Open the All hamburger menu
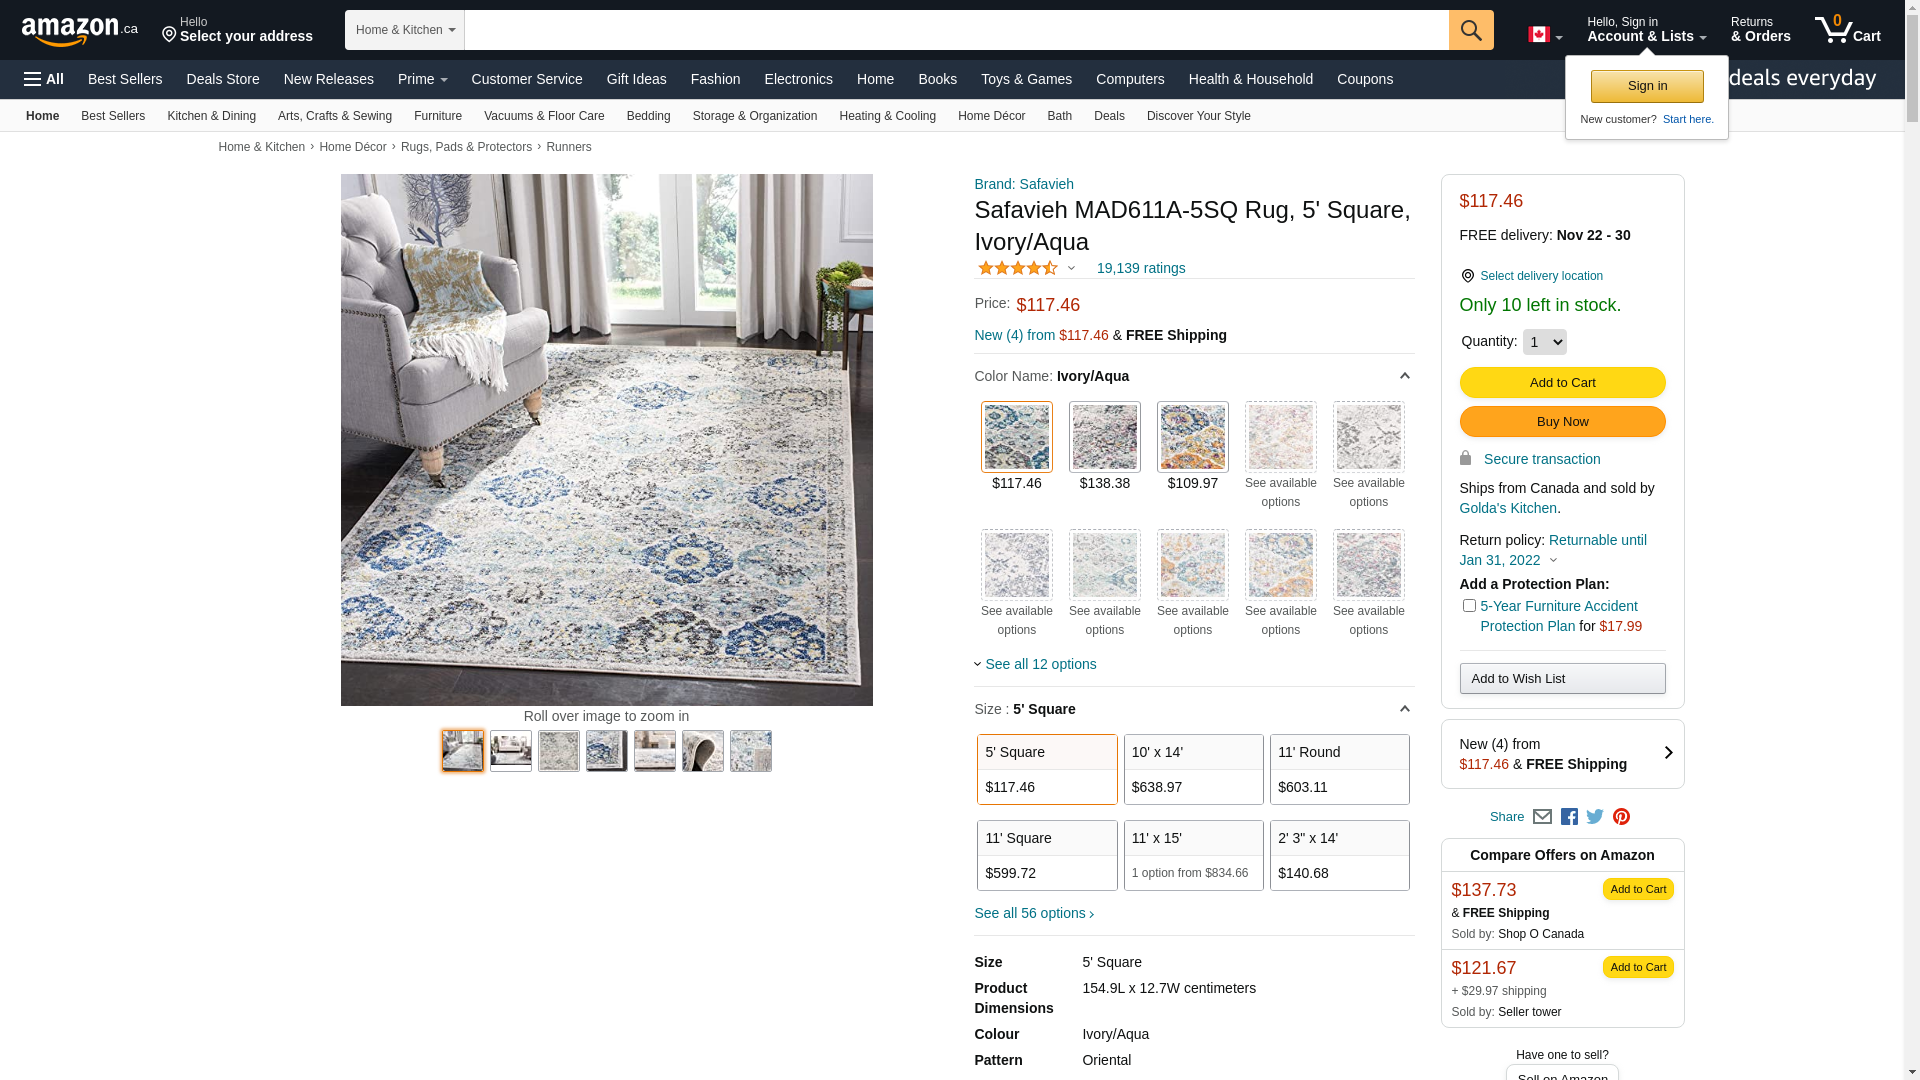The width and height of the screenshot is (1920, 1080). [x=44, y=79]
